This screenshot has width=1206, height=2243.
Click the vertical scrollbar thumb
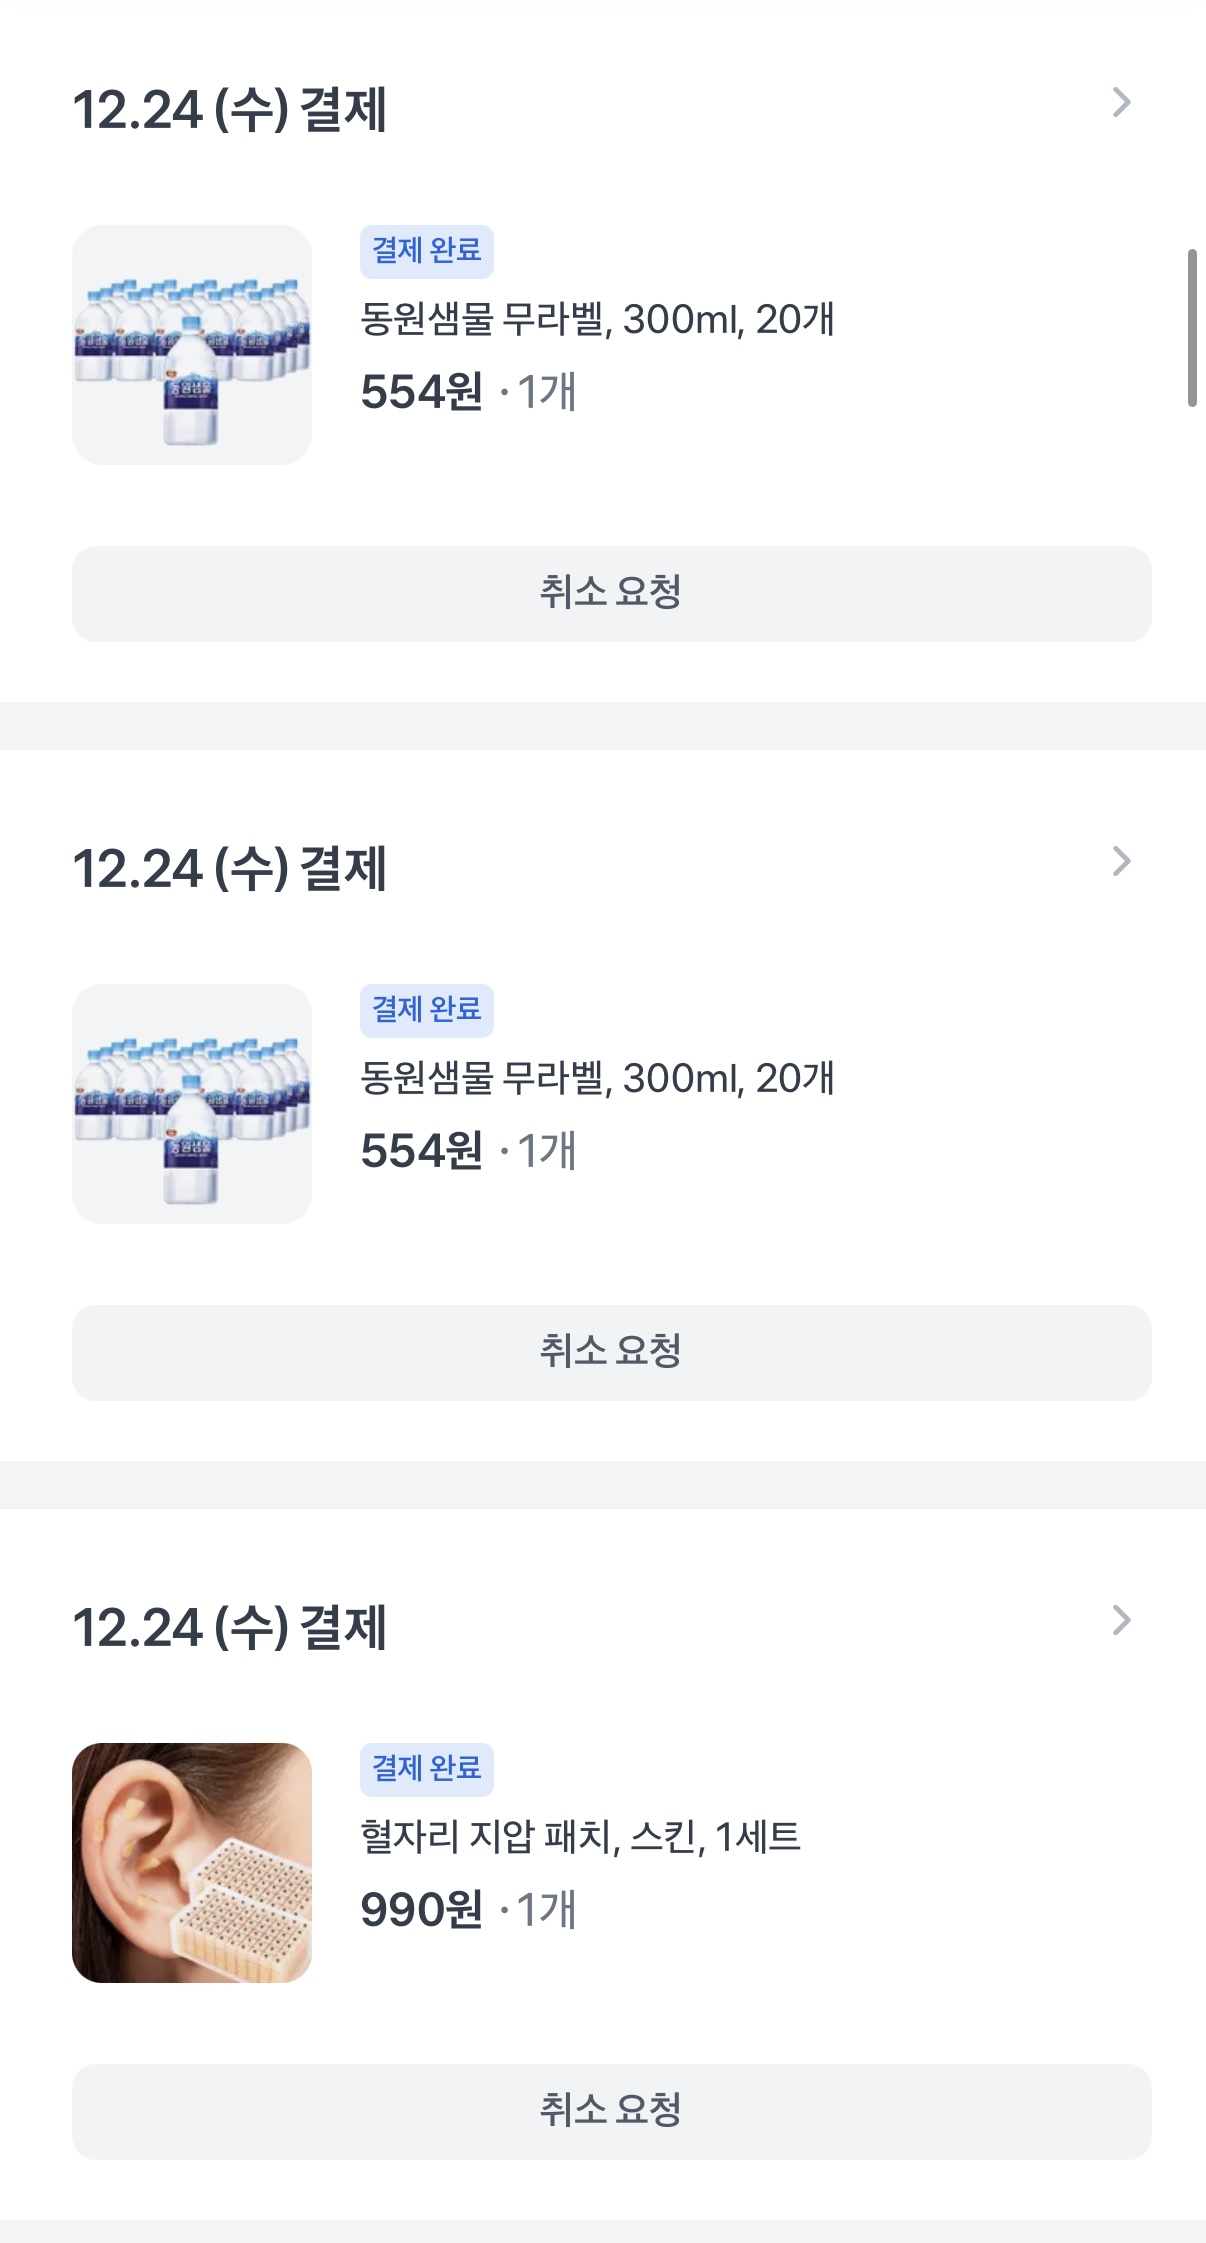tap(1192, 328)
